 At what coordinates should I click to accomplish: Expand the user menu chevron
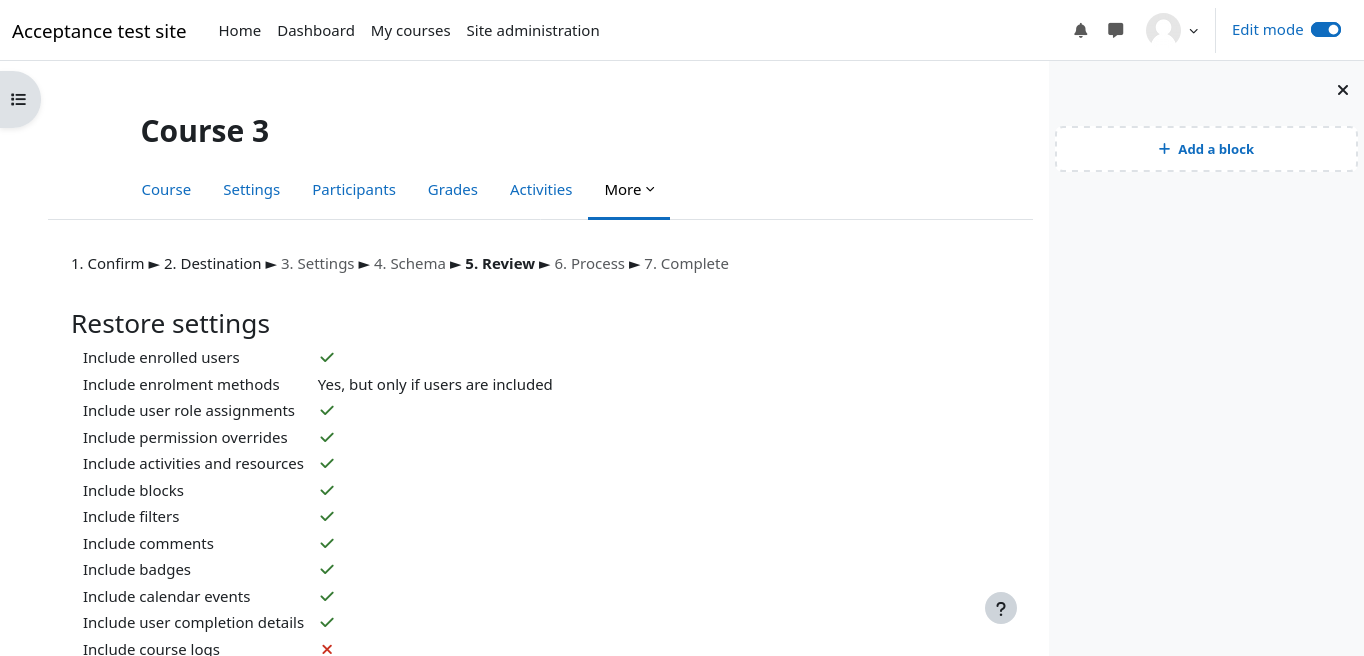pyautogui.click(x=1193, y=31)
